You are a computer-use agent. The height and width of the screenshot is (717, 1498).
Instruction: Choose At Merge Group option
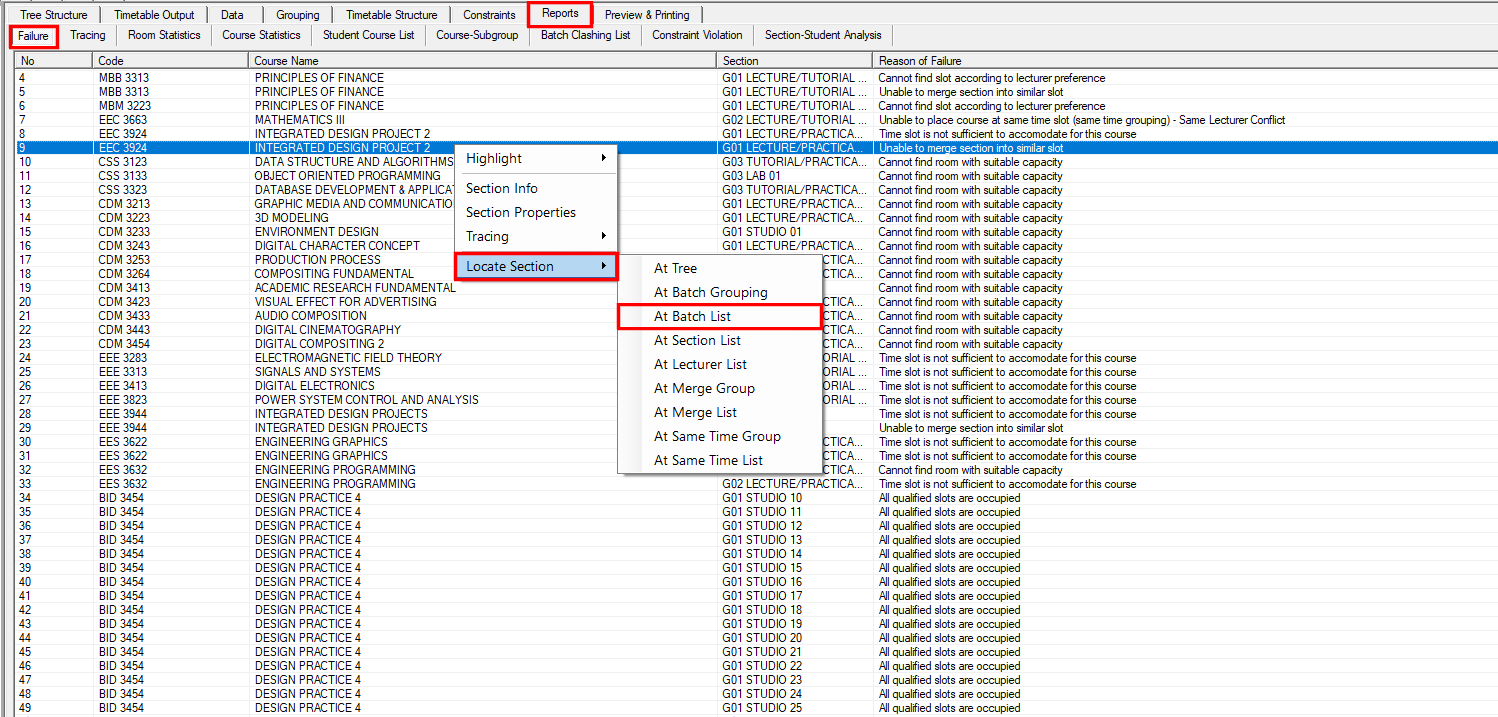[719, 388]
